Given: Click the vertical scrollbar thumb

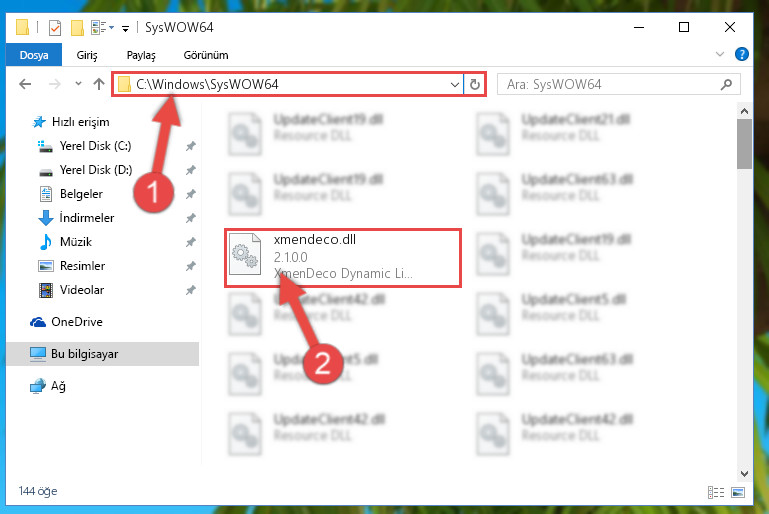Looking at the screenshot, I should pyautogui.click(x=744, y=144).
